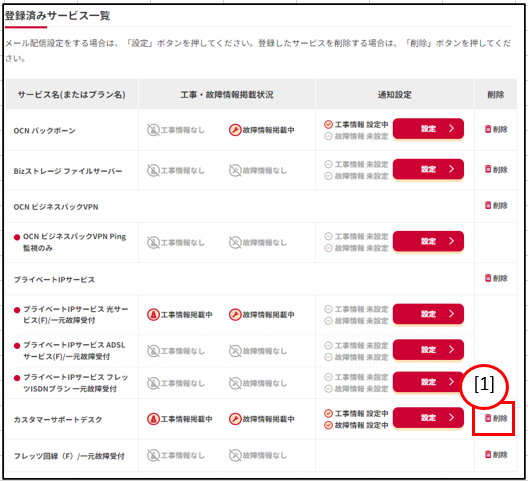Image resolution: width=528 pixels, height=481 pixels.
Task: Click the 工事・故障情報掲載状況 column header
Action: [x=227, y=95]
